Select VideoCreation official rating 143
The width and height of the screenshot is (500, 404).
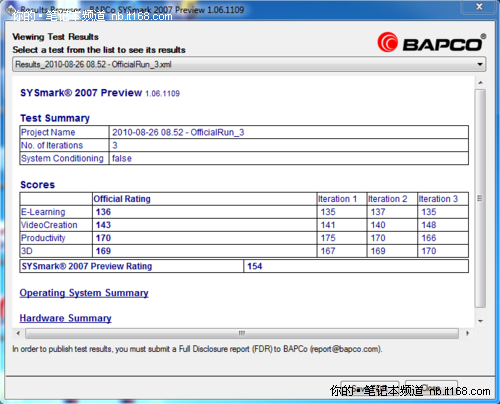click(103, 225)
